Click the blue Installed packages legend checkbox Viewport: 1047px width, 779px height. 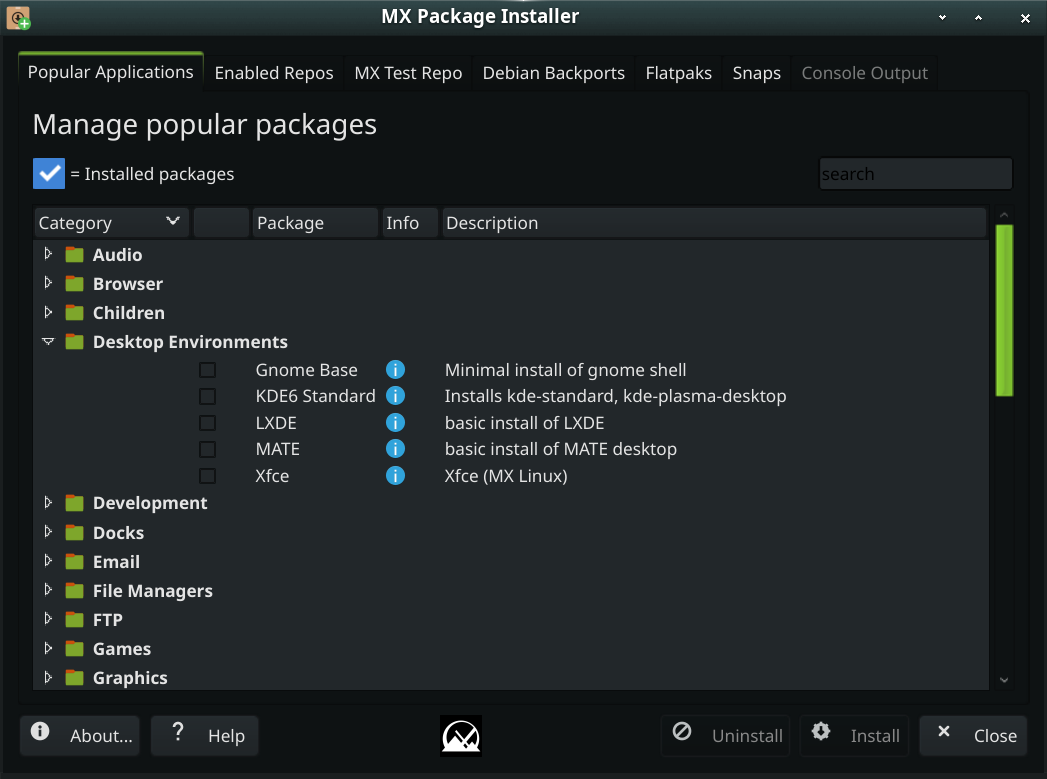tap(49, 174)
